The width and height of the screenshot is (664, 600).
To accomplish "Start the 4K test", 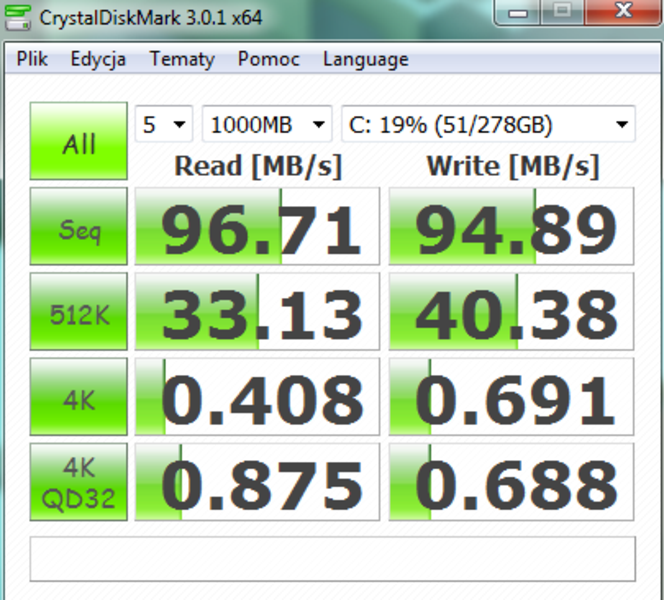I will (79, 396).
